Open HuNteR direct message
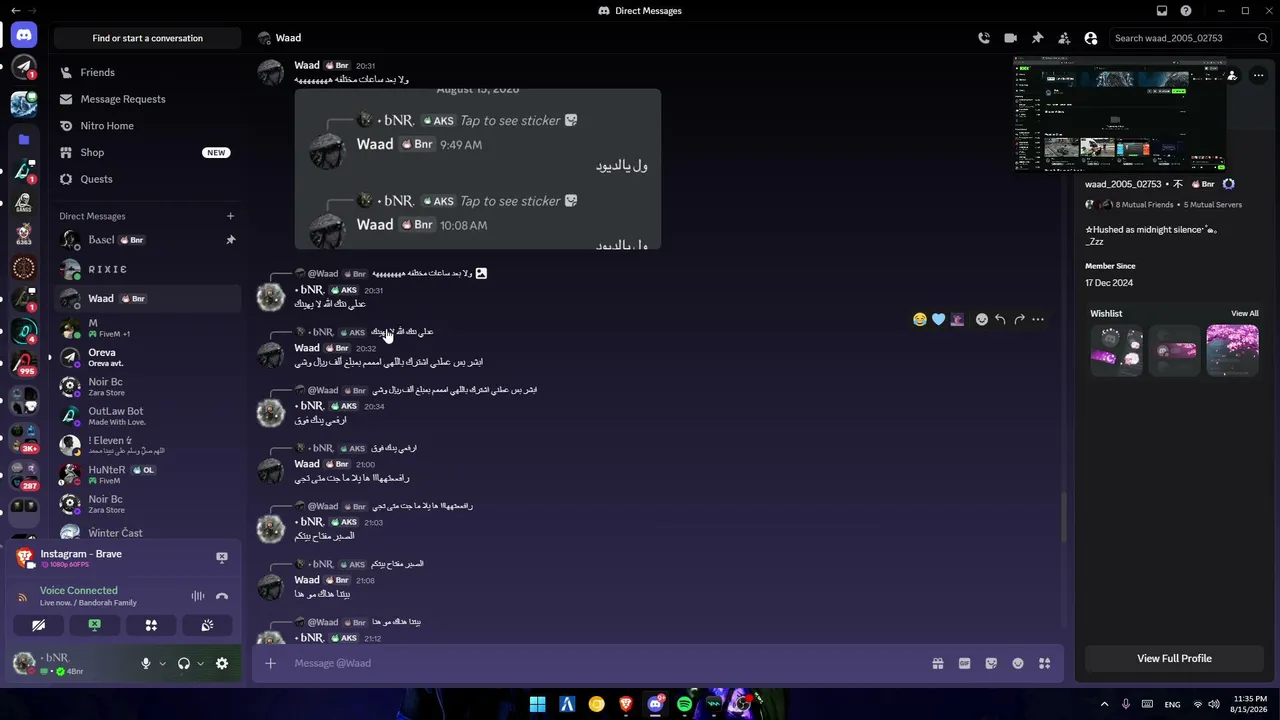The width and height of the screenshot is (1280, 720). (148, 474)
